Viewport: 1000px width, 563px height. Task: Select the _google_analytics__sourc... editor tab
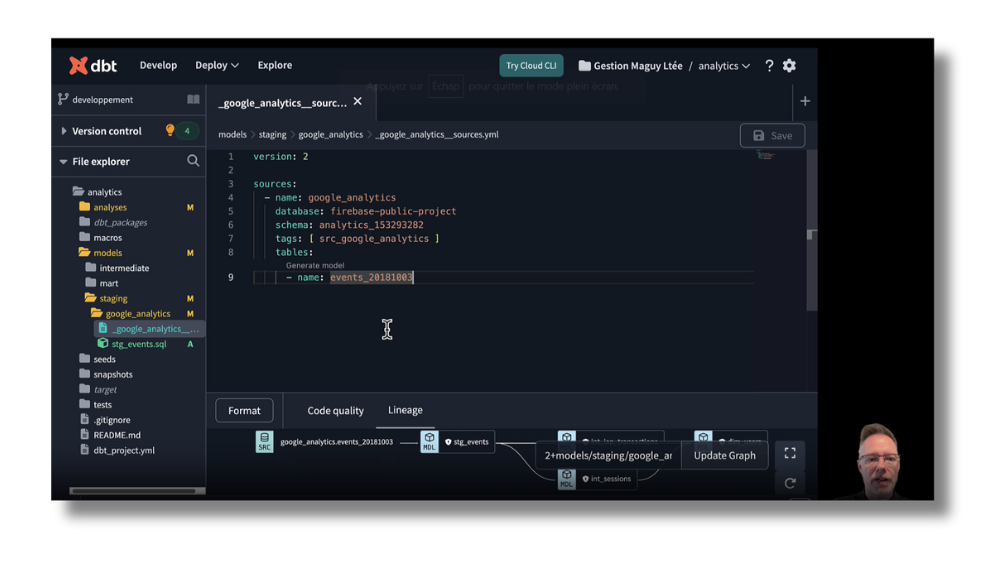[283, 103]
